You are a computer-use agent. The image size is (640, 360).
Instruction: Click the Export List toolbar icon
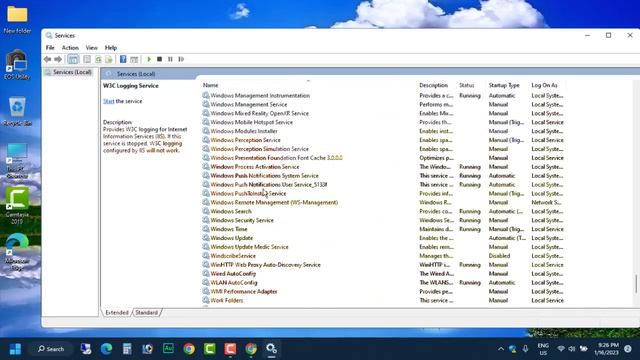[109, 59]
